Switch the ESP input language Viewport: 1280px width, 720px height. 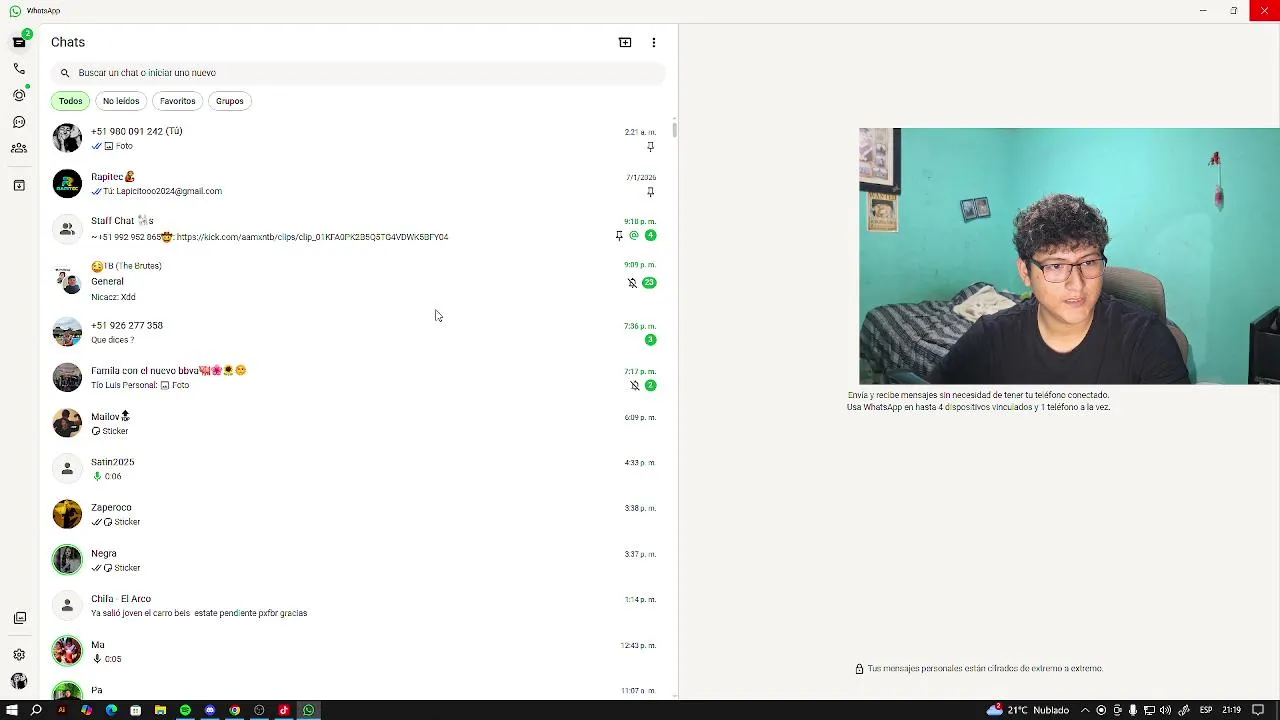[1205, 710]
